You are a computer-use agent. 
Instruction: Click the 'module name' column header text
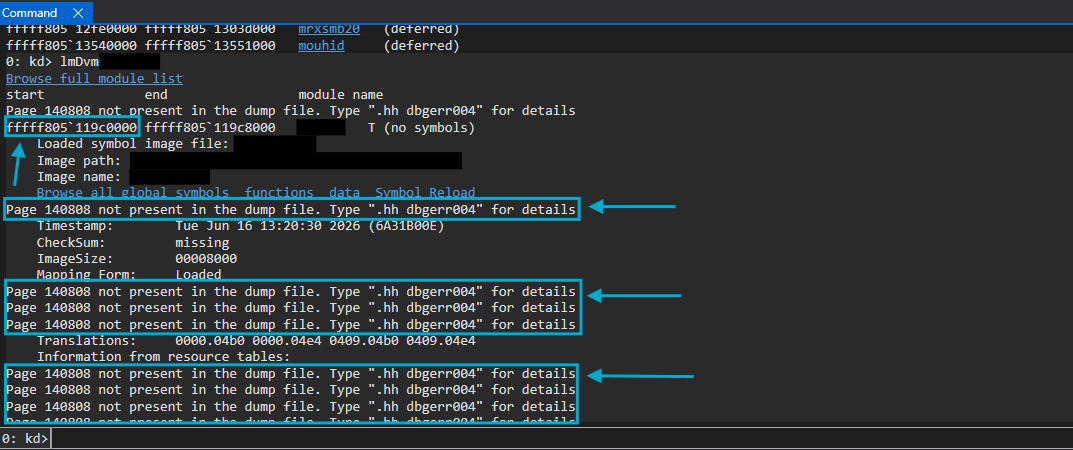pyautogui.click(x=341, y=94)
